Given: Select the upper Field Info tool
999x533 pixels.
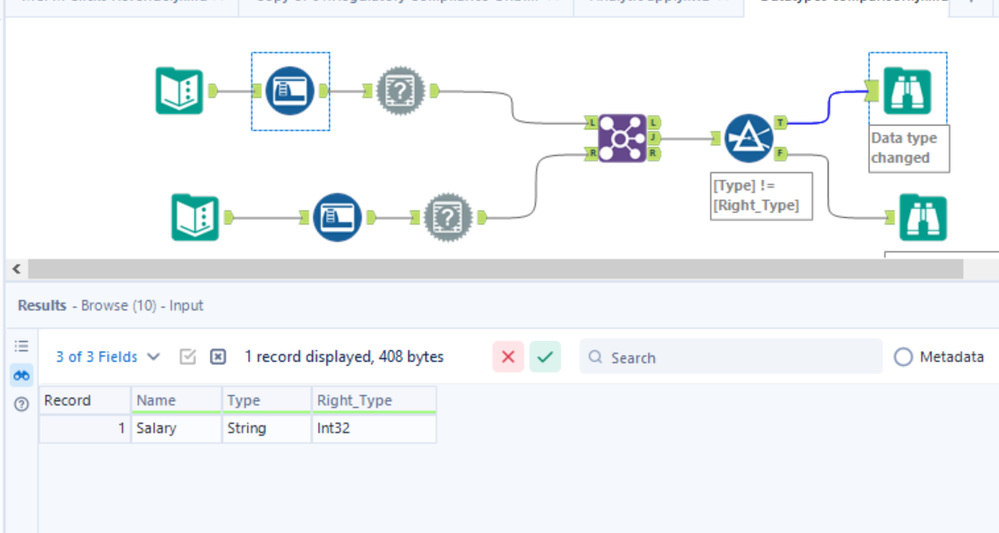Looking at the screenshot, I should [400, 91].
